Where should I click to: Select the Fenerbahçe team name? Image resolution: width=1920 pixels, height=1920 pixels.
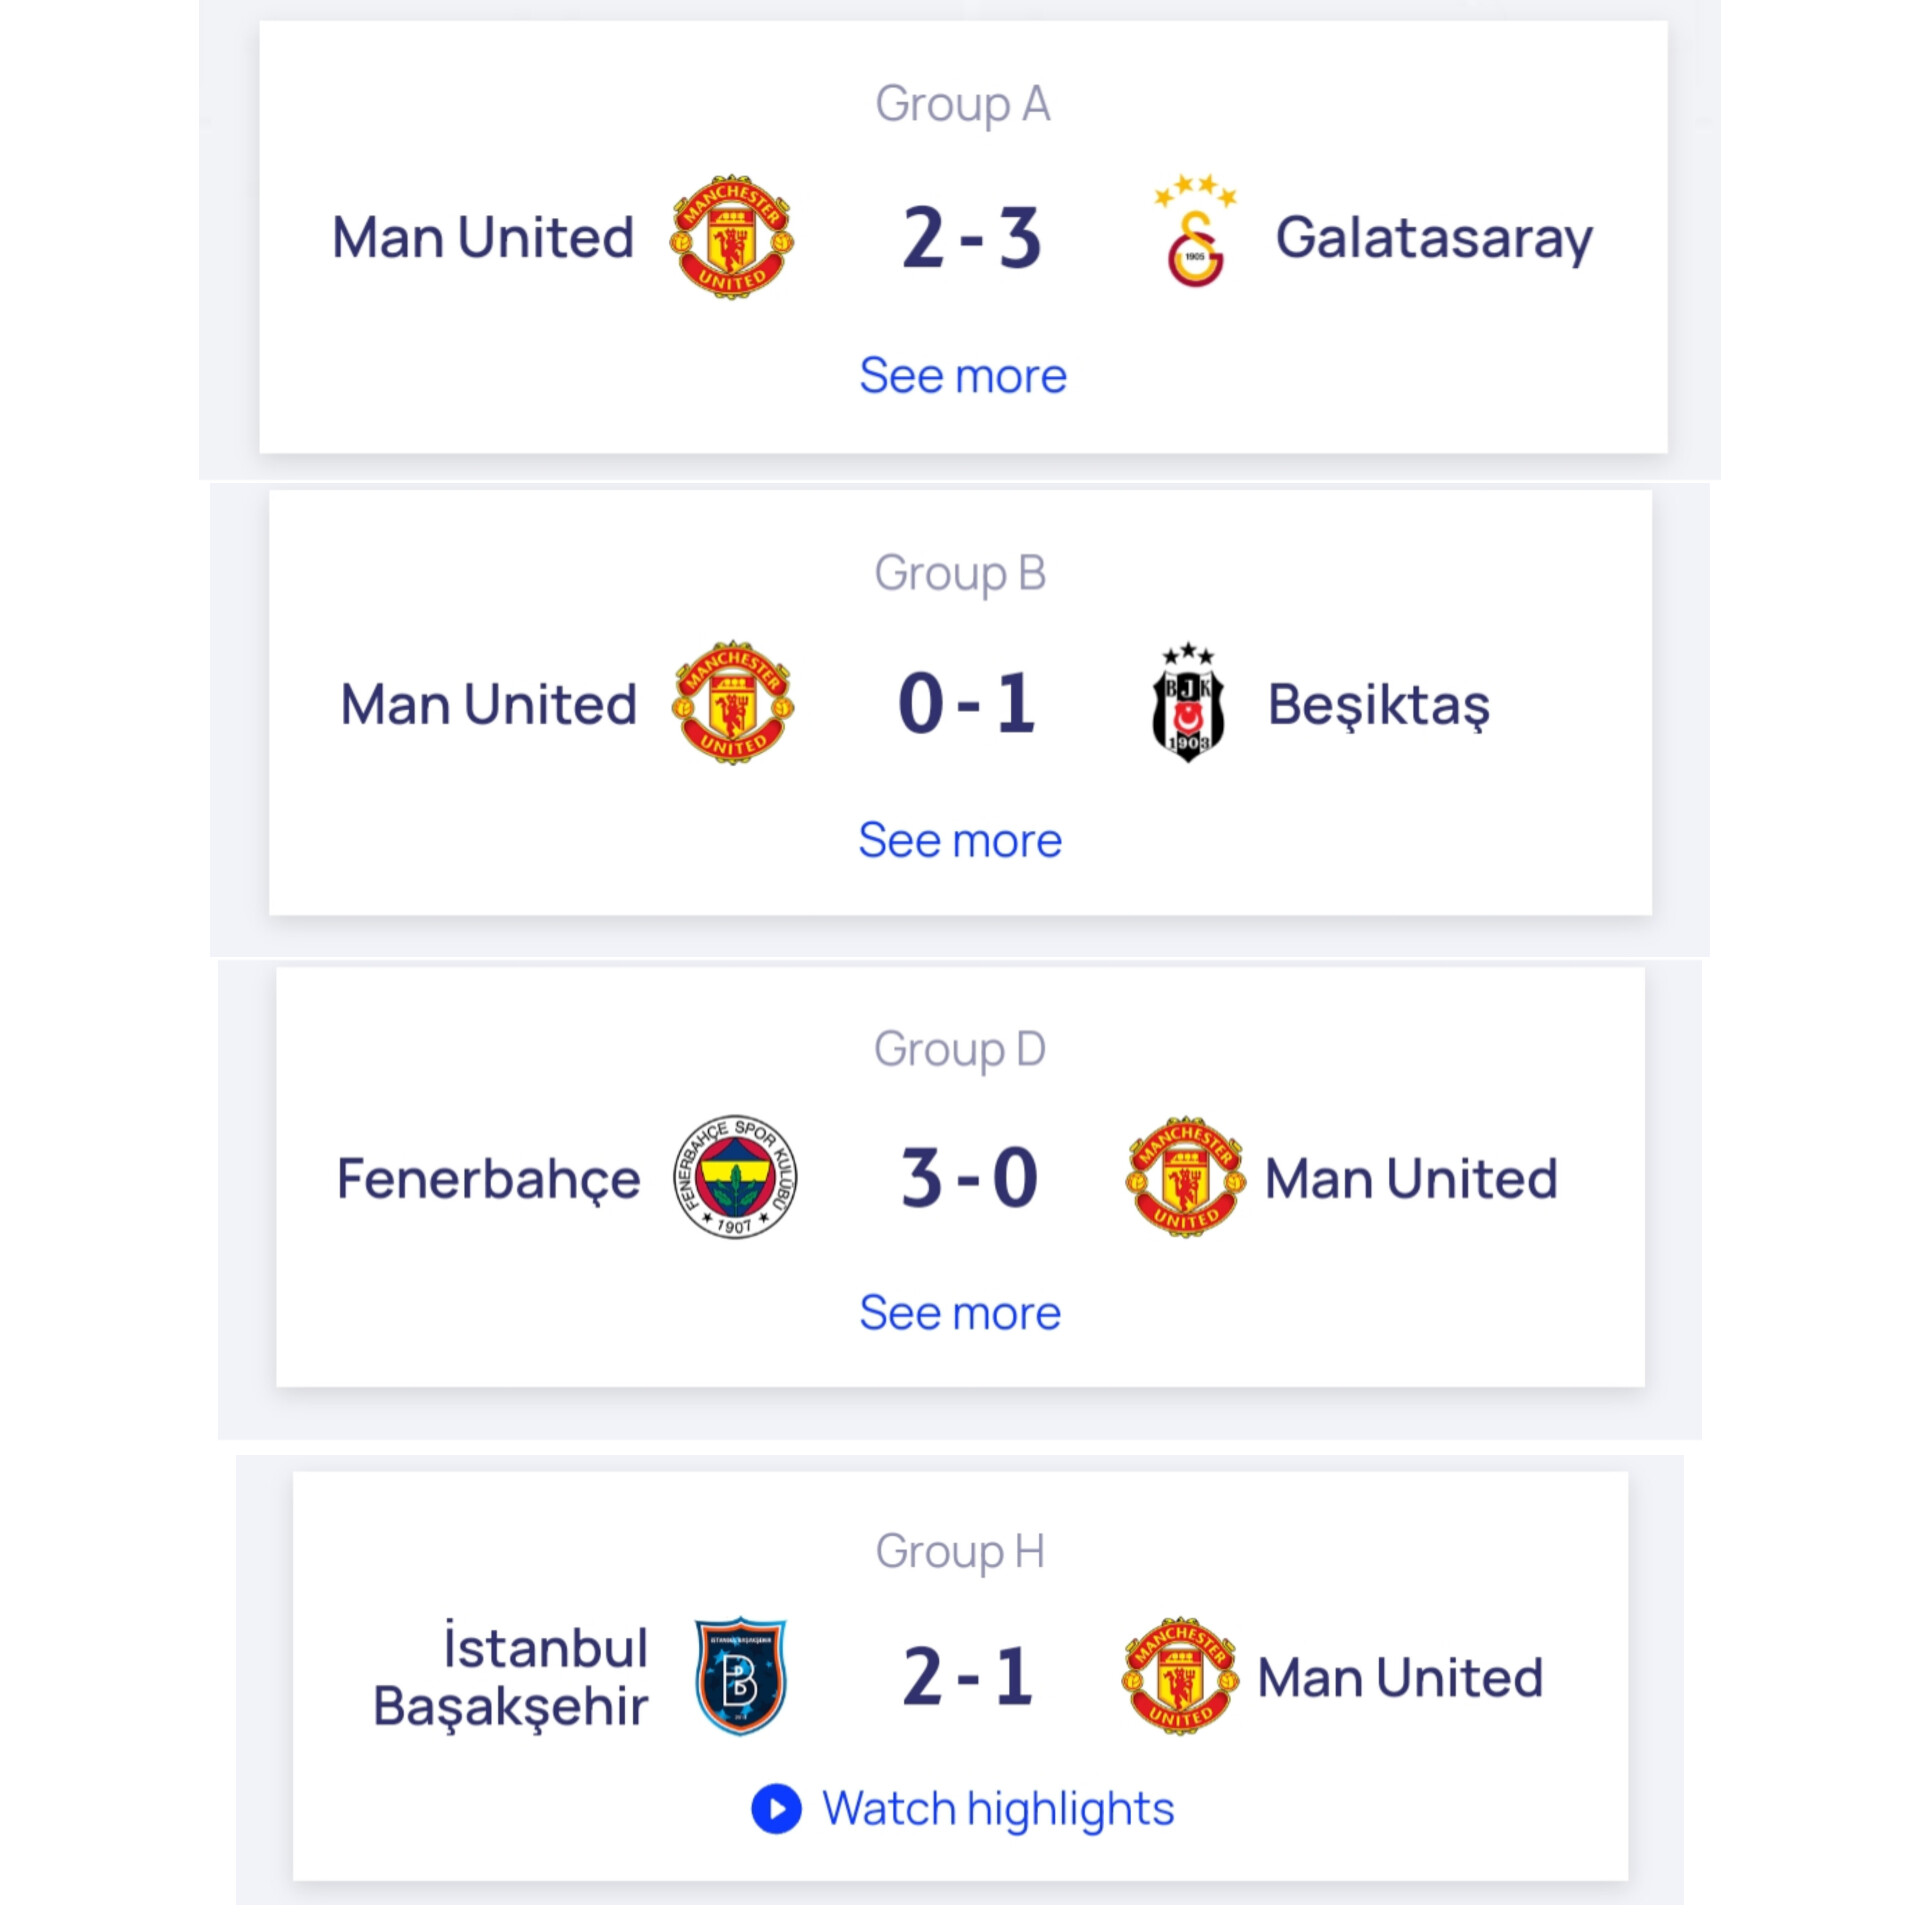click(488, 1180)
